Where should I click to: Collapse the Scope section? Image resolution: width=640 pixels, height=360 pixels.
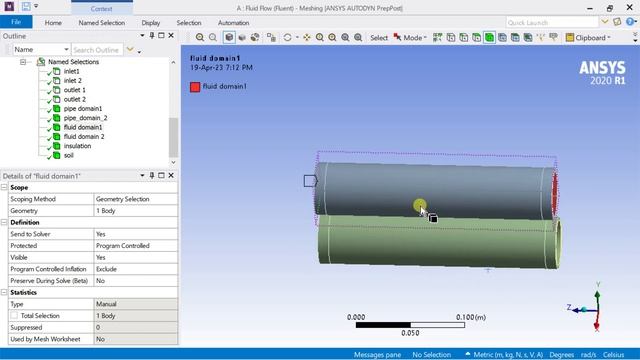(x=4, y=187)
